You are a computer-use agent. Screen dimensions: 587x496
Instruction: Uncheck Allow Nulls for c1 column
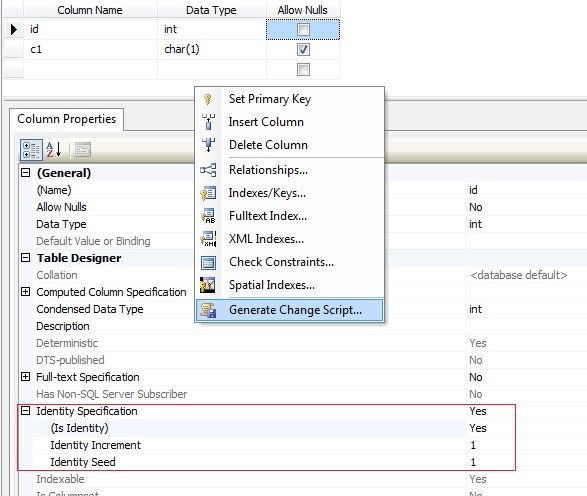pos(303,49)
